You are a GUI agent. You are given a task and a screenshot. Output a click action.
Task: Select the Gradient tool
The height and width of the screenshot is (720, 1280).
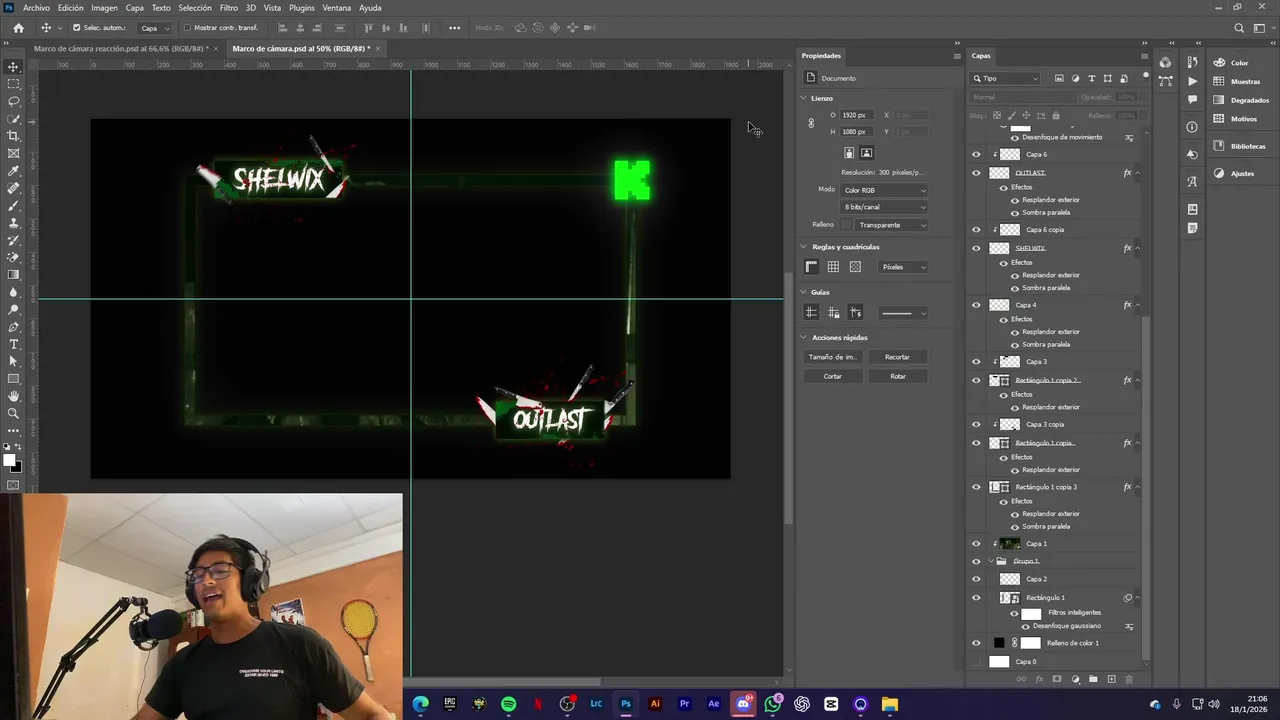pyautogui.click(x=13, y=275)
